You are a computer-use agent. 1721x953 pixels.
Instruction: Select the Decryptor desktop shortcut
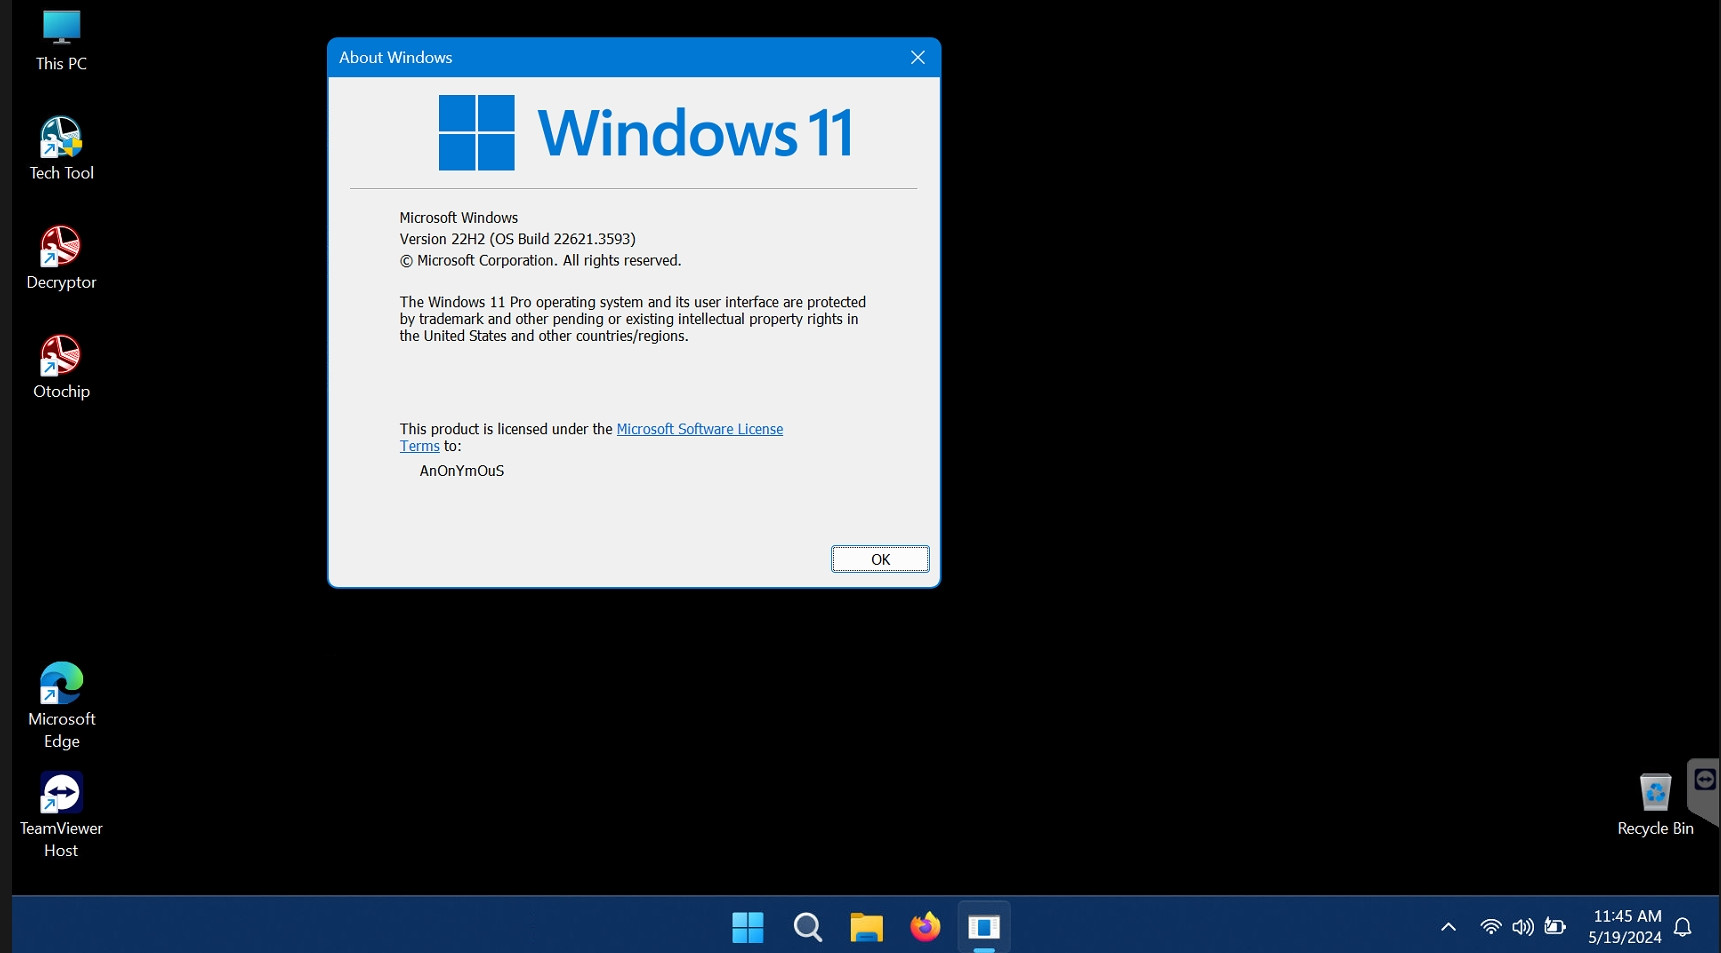click(x=61, y=258)
